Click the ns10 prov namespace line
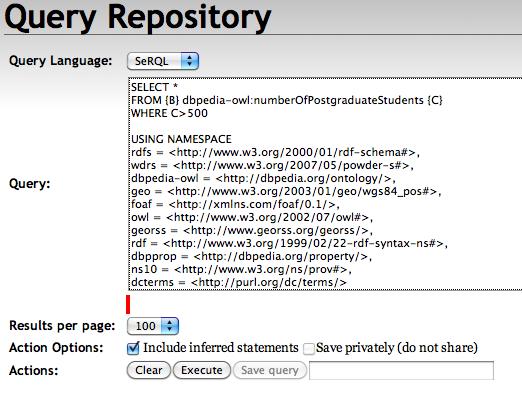Viewport: 522px width, 396px height. pyautogui.click(x=241, y=269)
